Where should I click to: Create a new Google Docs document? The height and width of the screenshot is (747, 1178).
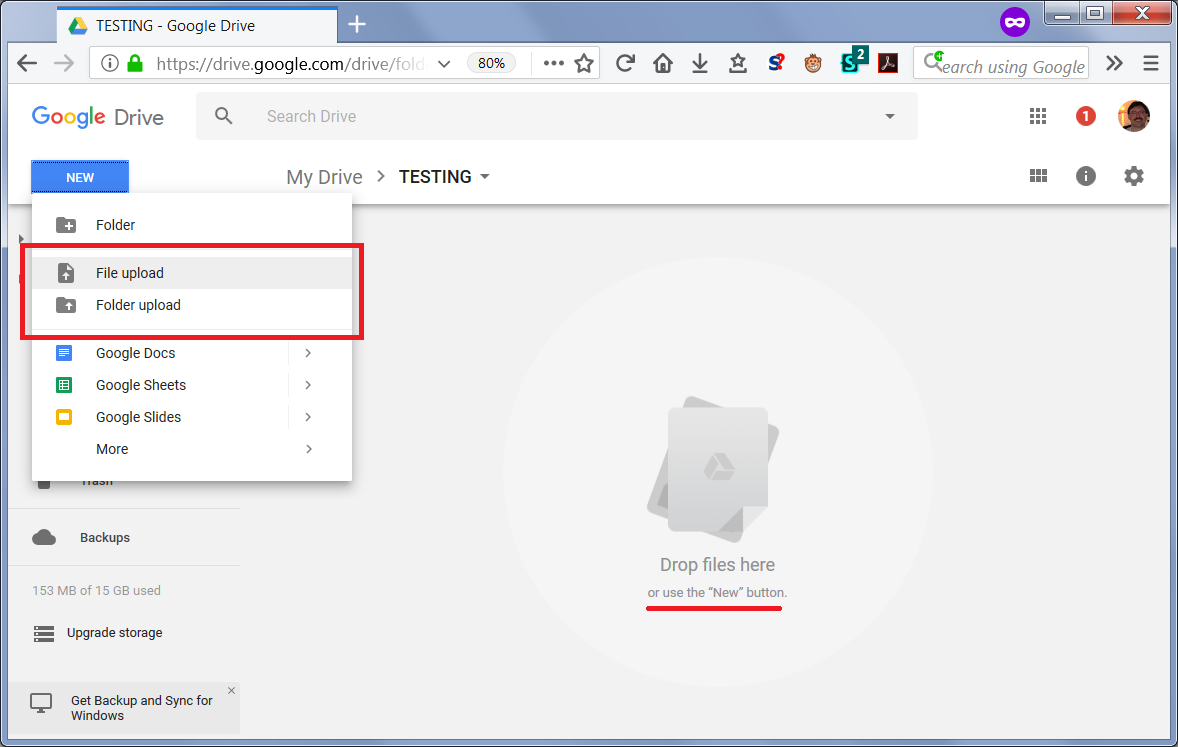pyautogui.click(x=159, y=352)
